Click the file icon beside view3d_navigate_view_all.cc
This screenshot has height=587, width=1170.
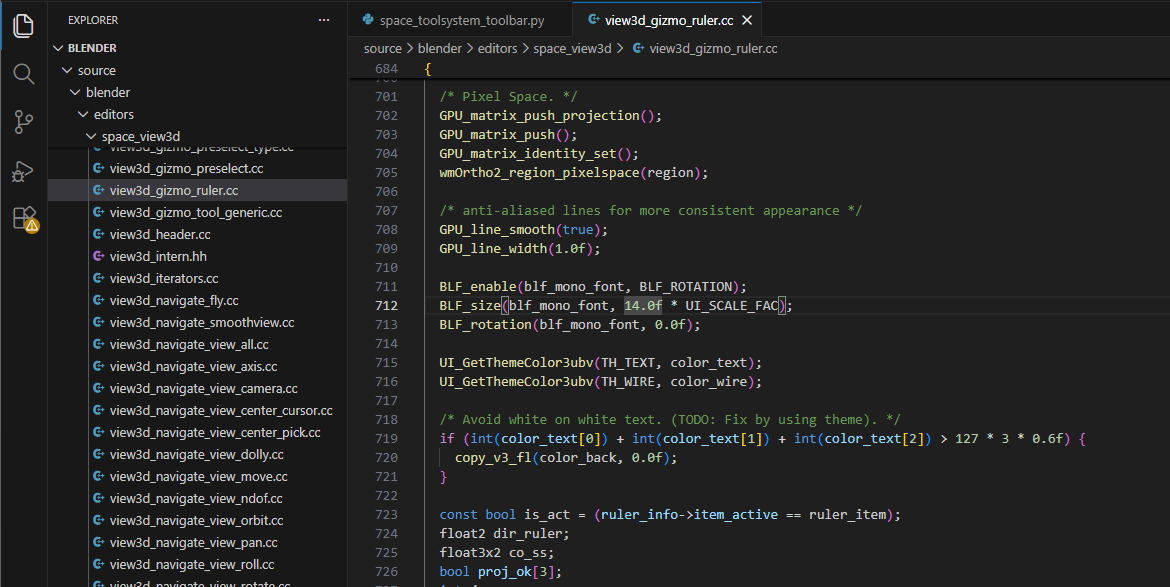[98, 345]
